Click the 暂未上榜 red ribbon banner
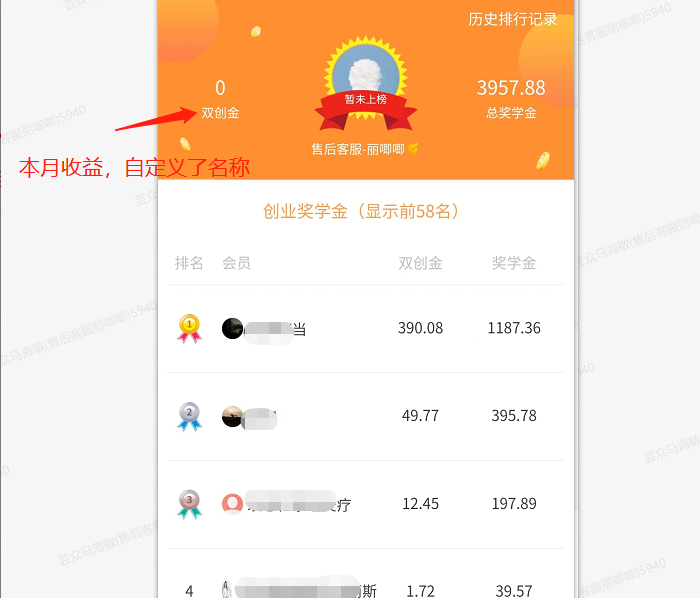 [366, 109]
